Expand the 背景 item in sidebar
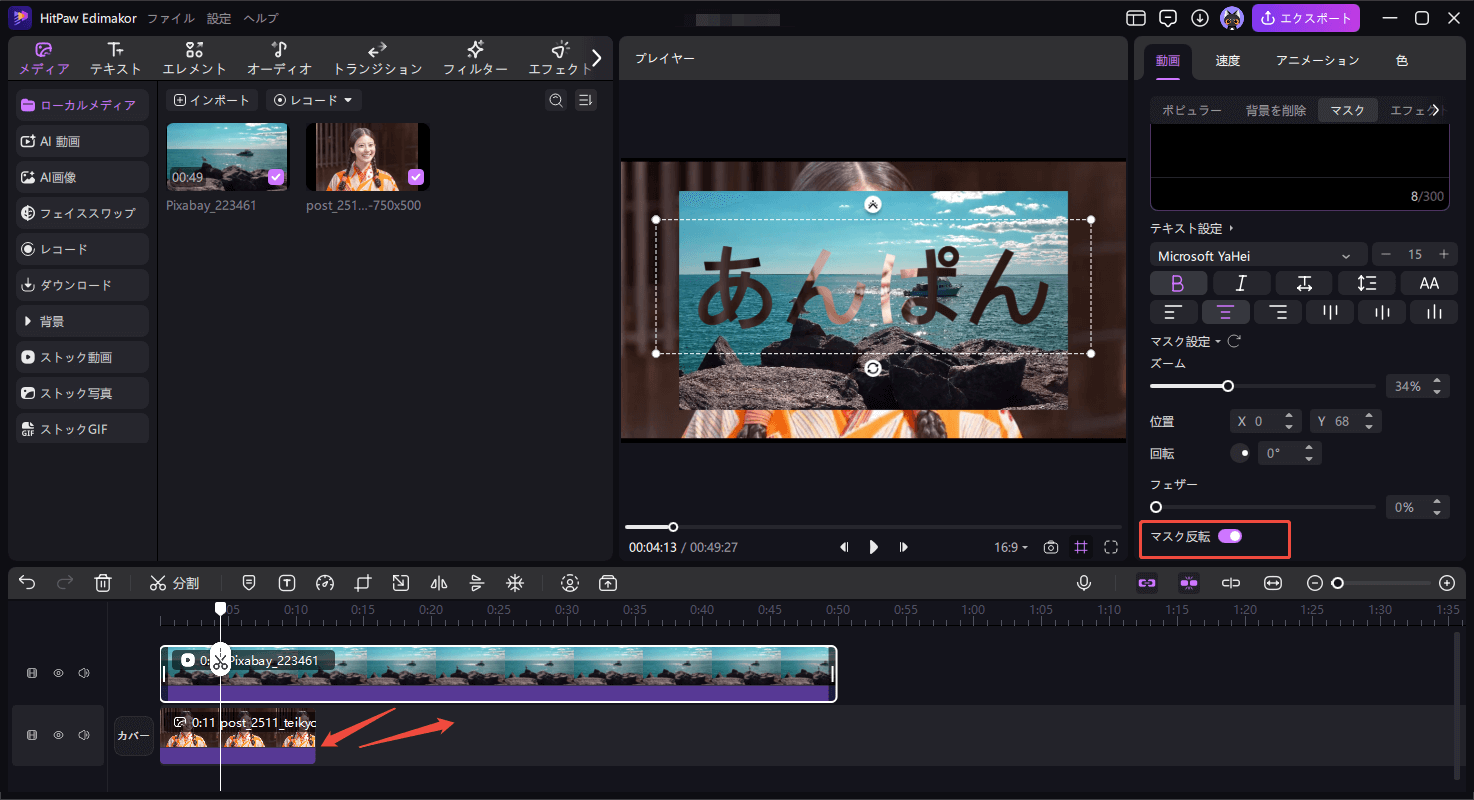 83,321
